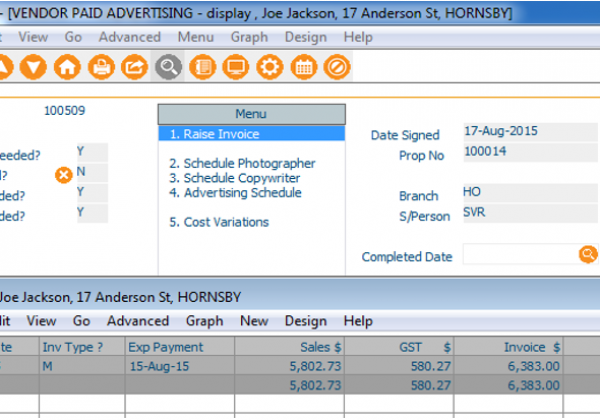Open Go menu in Joe Jackson window
The image size is (600, 420).
[82, 321]
